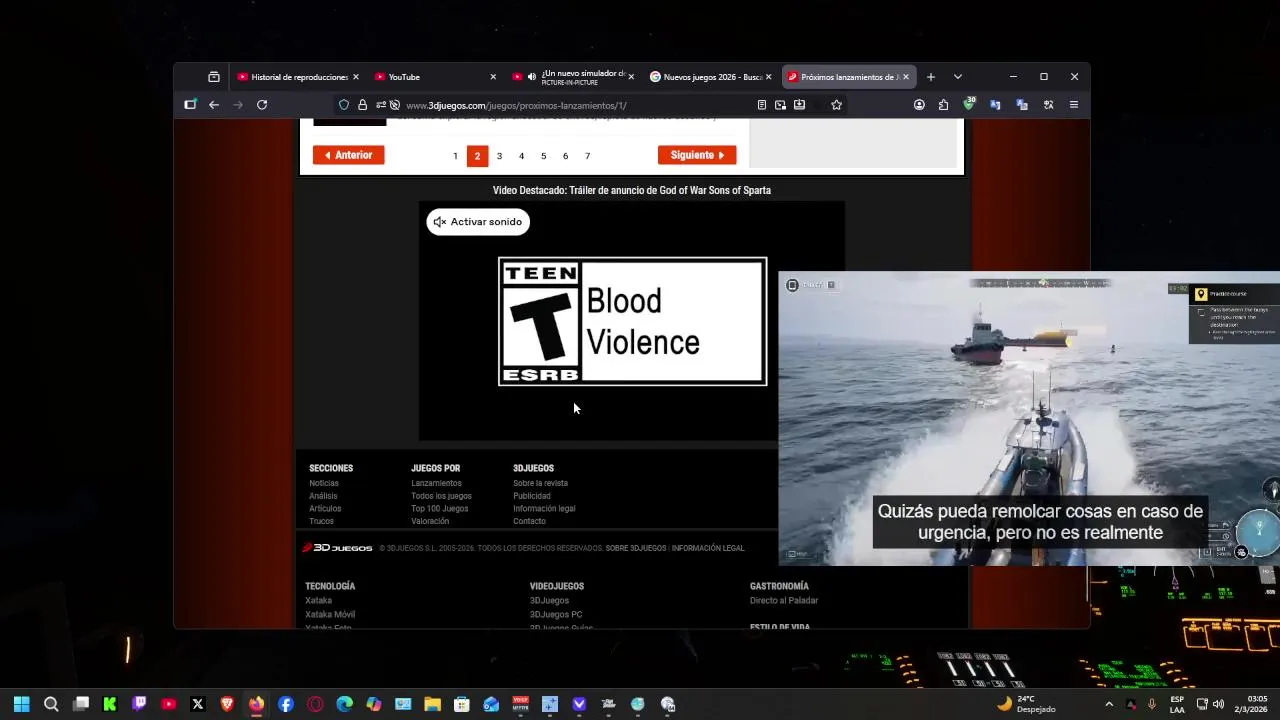
Task: Click the Activar sonido button on video
Action: [x=478, y=222]
